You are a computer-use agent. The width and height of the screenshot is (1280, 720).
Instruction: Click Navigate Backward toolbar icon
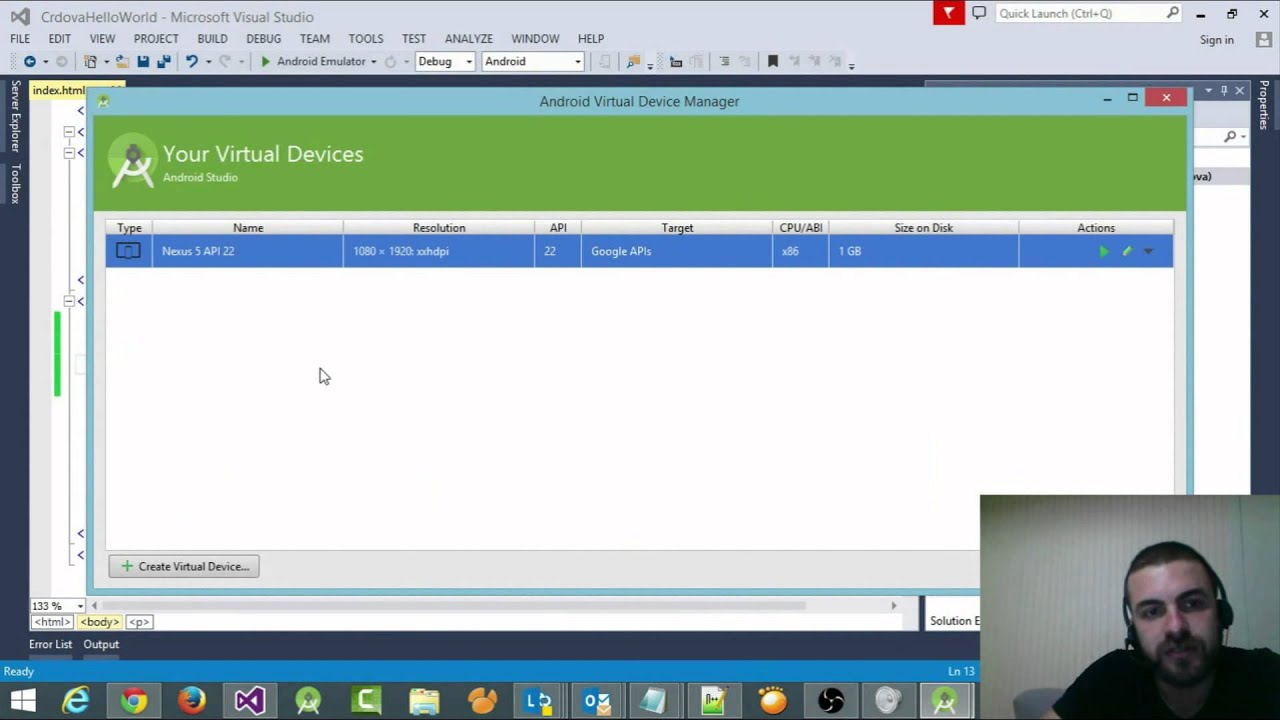tap(30, 62)
